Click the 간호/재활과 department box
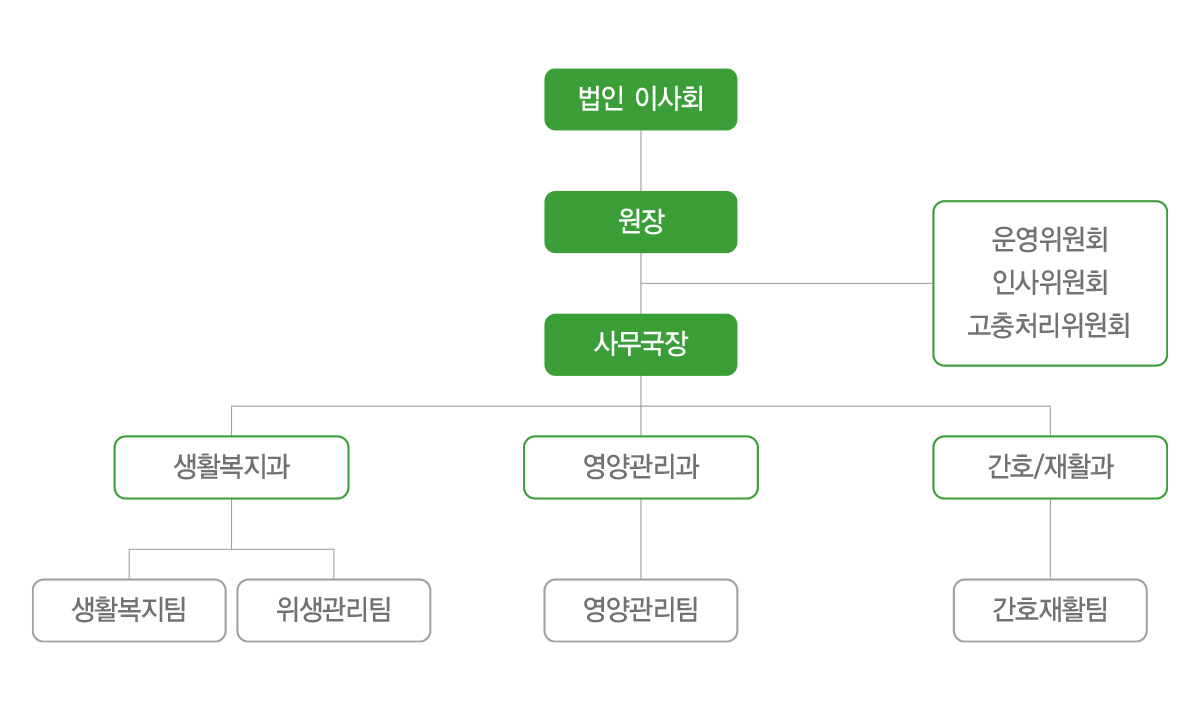This screenshot has height=712, width=1200. (x=1050, y=467)
